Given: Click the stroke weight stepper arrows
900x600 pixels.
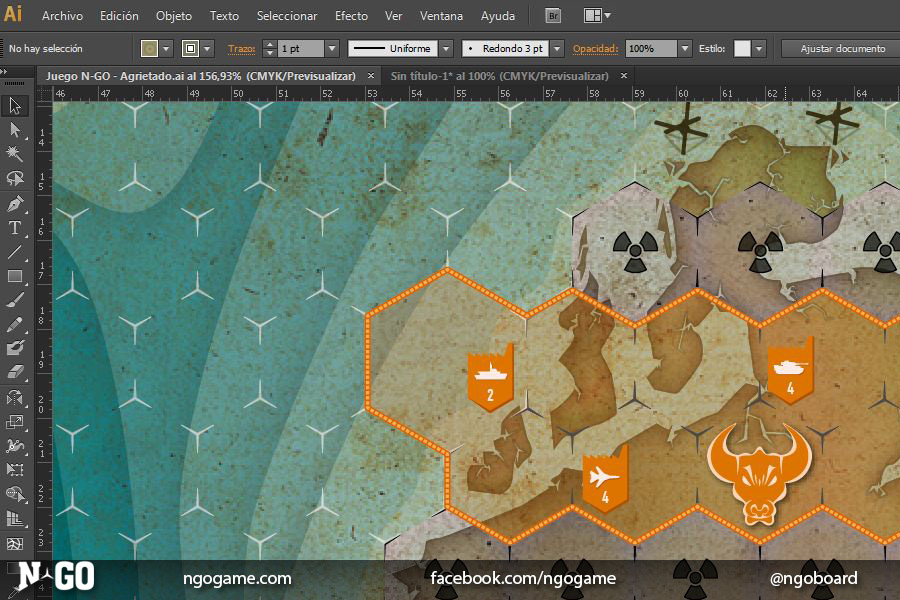Looking at the screenshot, I should (269, 48).
